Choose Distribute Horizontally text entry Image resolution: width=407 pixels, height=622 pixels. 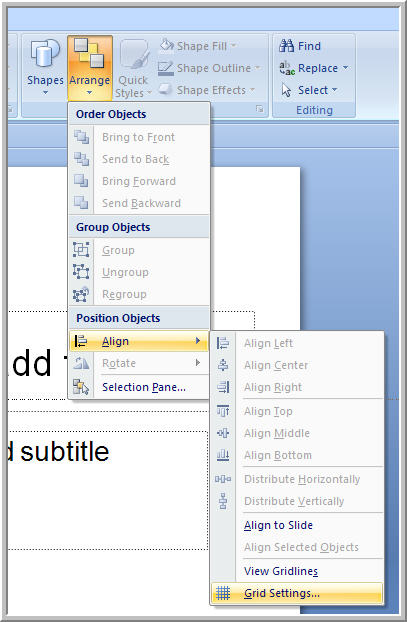302,479
